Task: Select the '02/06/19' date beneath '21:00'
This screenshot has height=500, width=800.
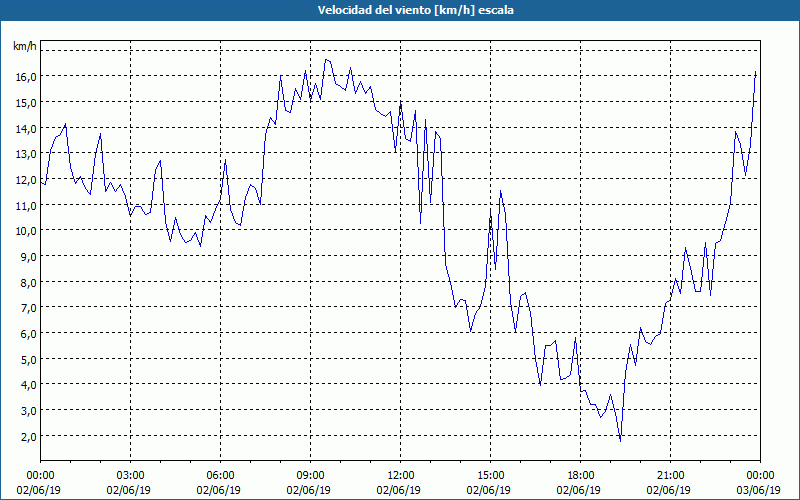Action: point(668,490)
